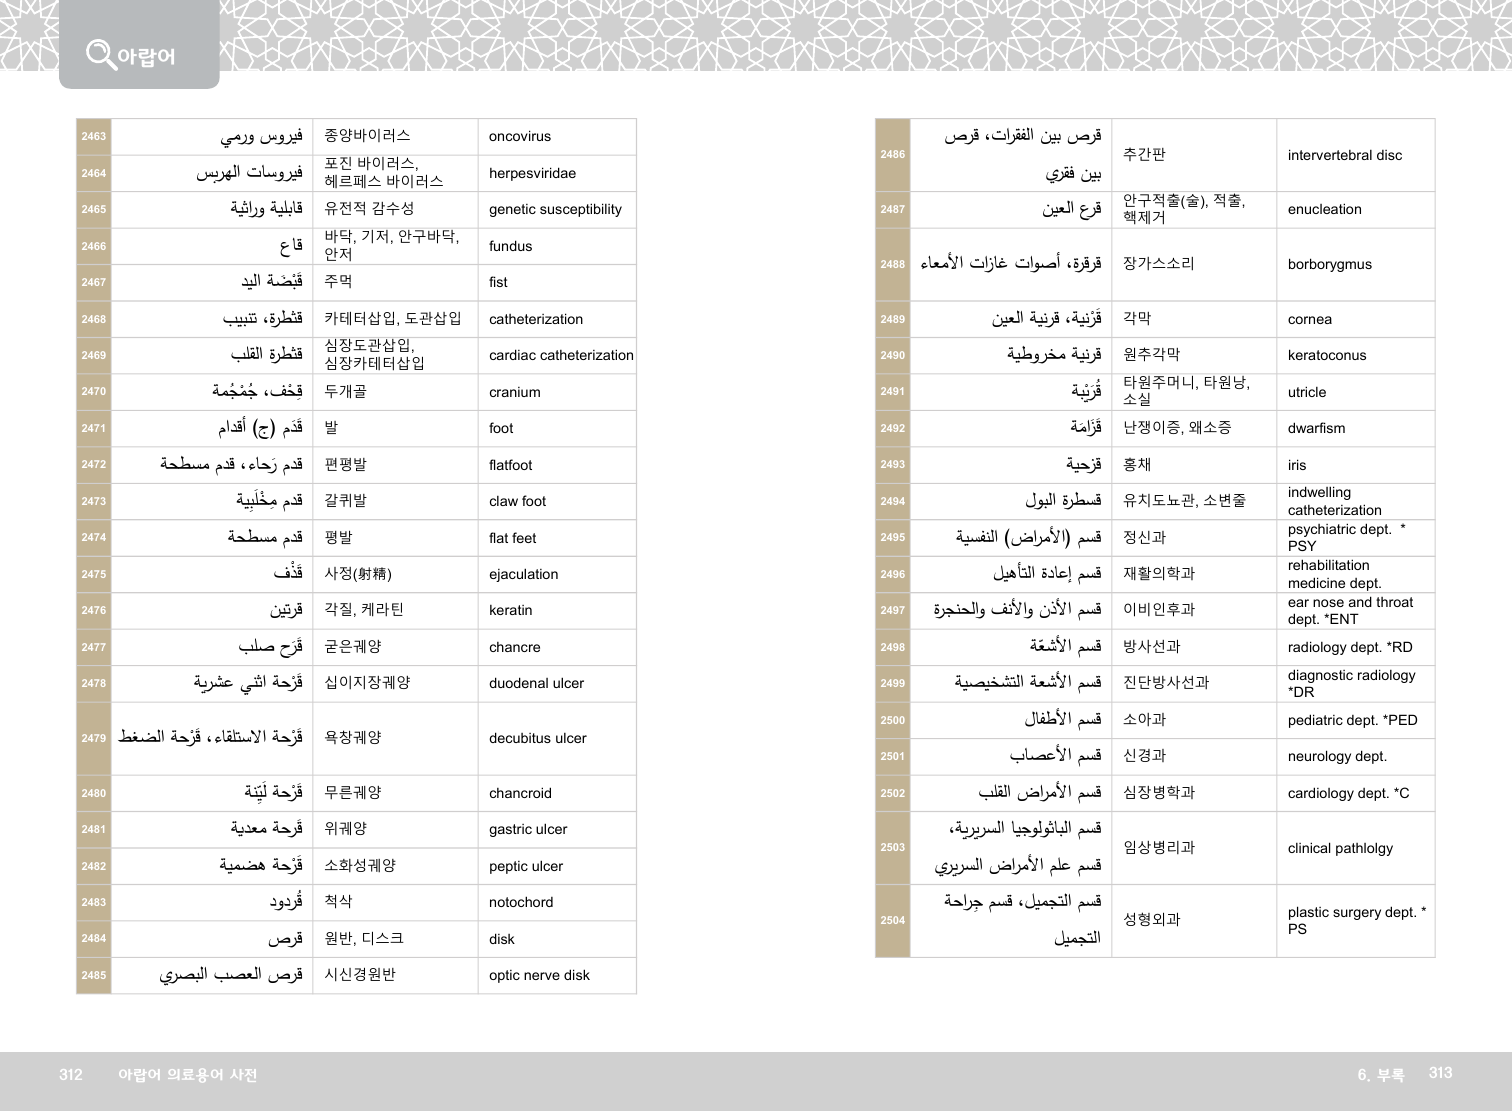Click the 'keratoconus' entry
The height and width of the screenshot is (1111, 1512).
(1326, 355)
